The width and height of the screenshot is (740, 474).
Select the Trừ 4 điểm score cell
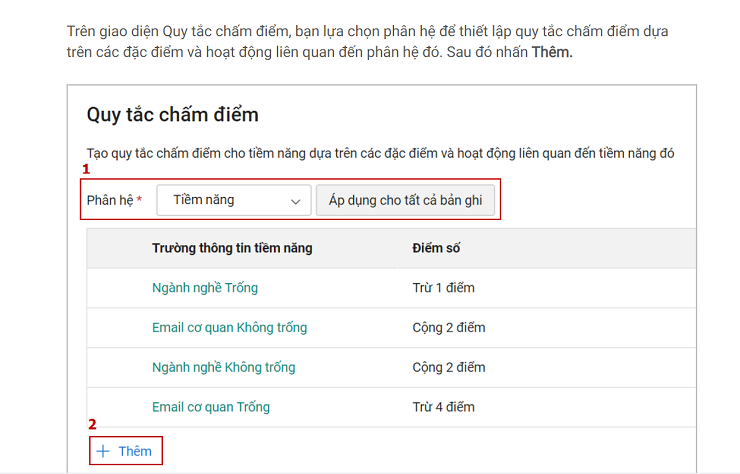[444, 406]
